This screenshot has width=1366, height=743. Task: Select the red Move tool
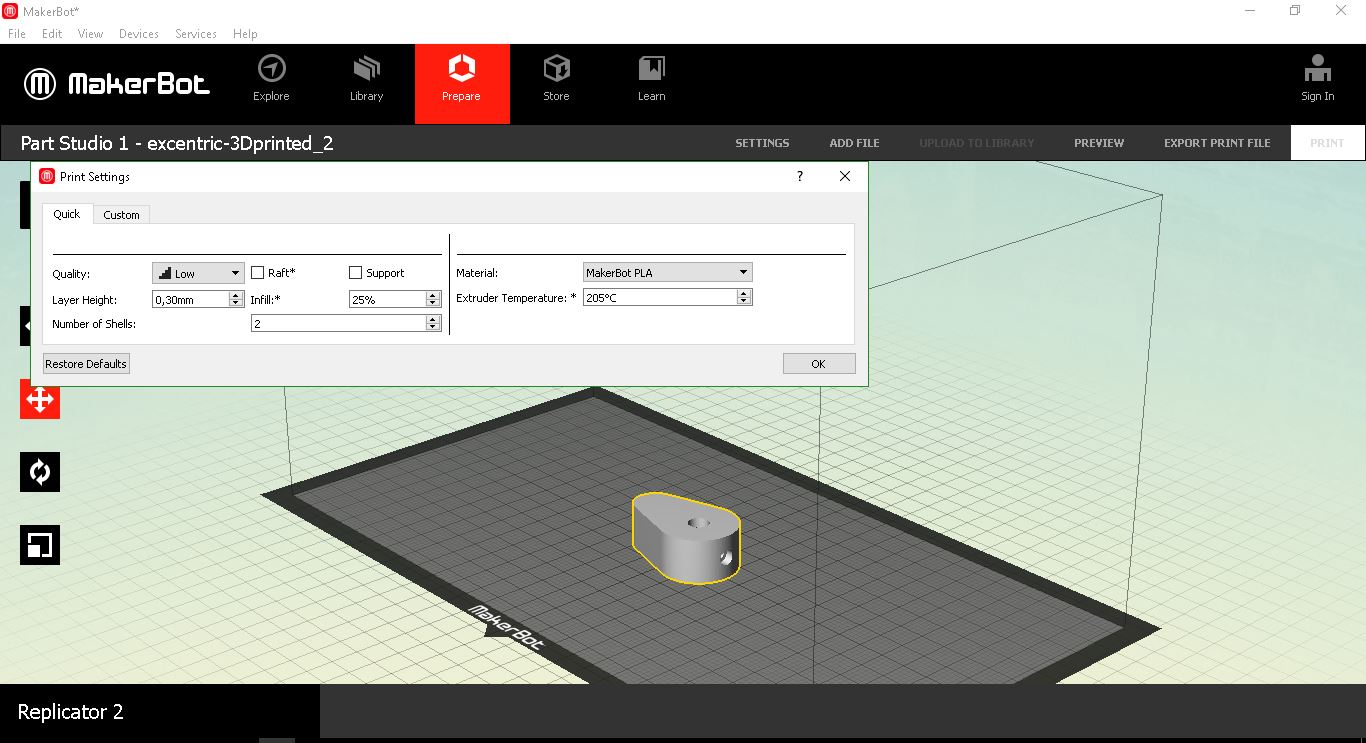pos(40,400)
